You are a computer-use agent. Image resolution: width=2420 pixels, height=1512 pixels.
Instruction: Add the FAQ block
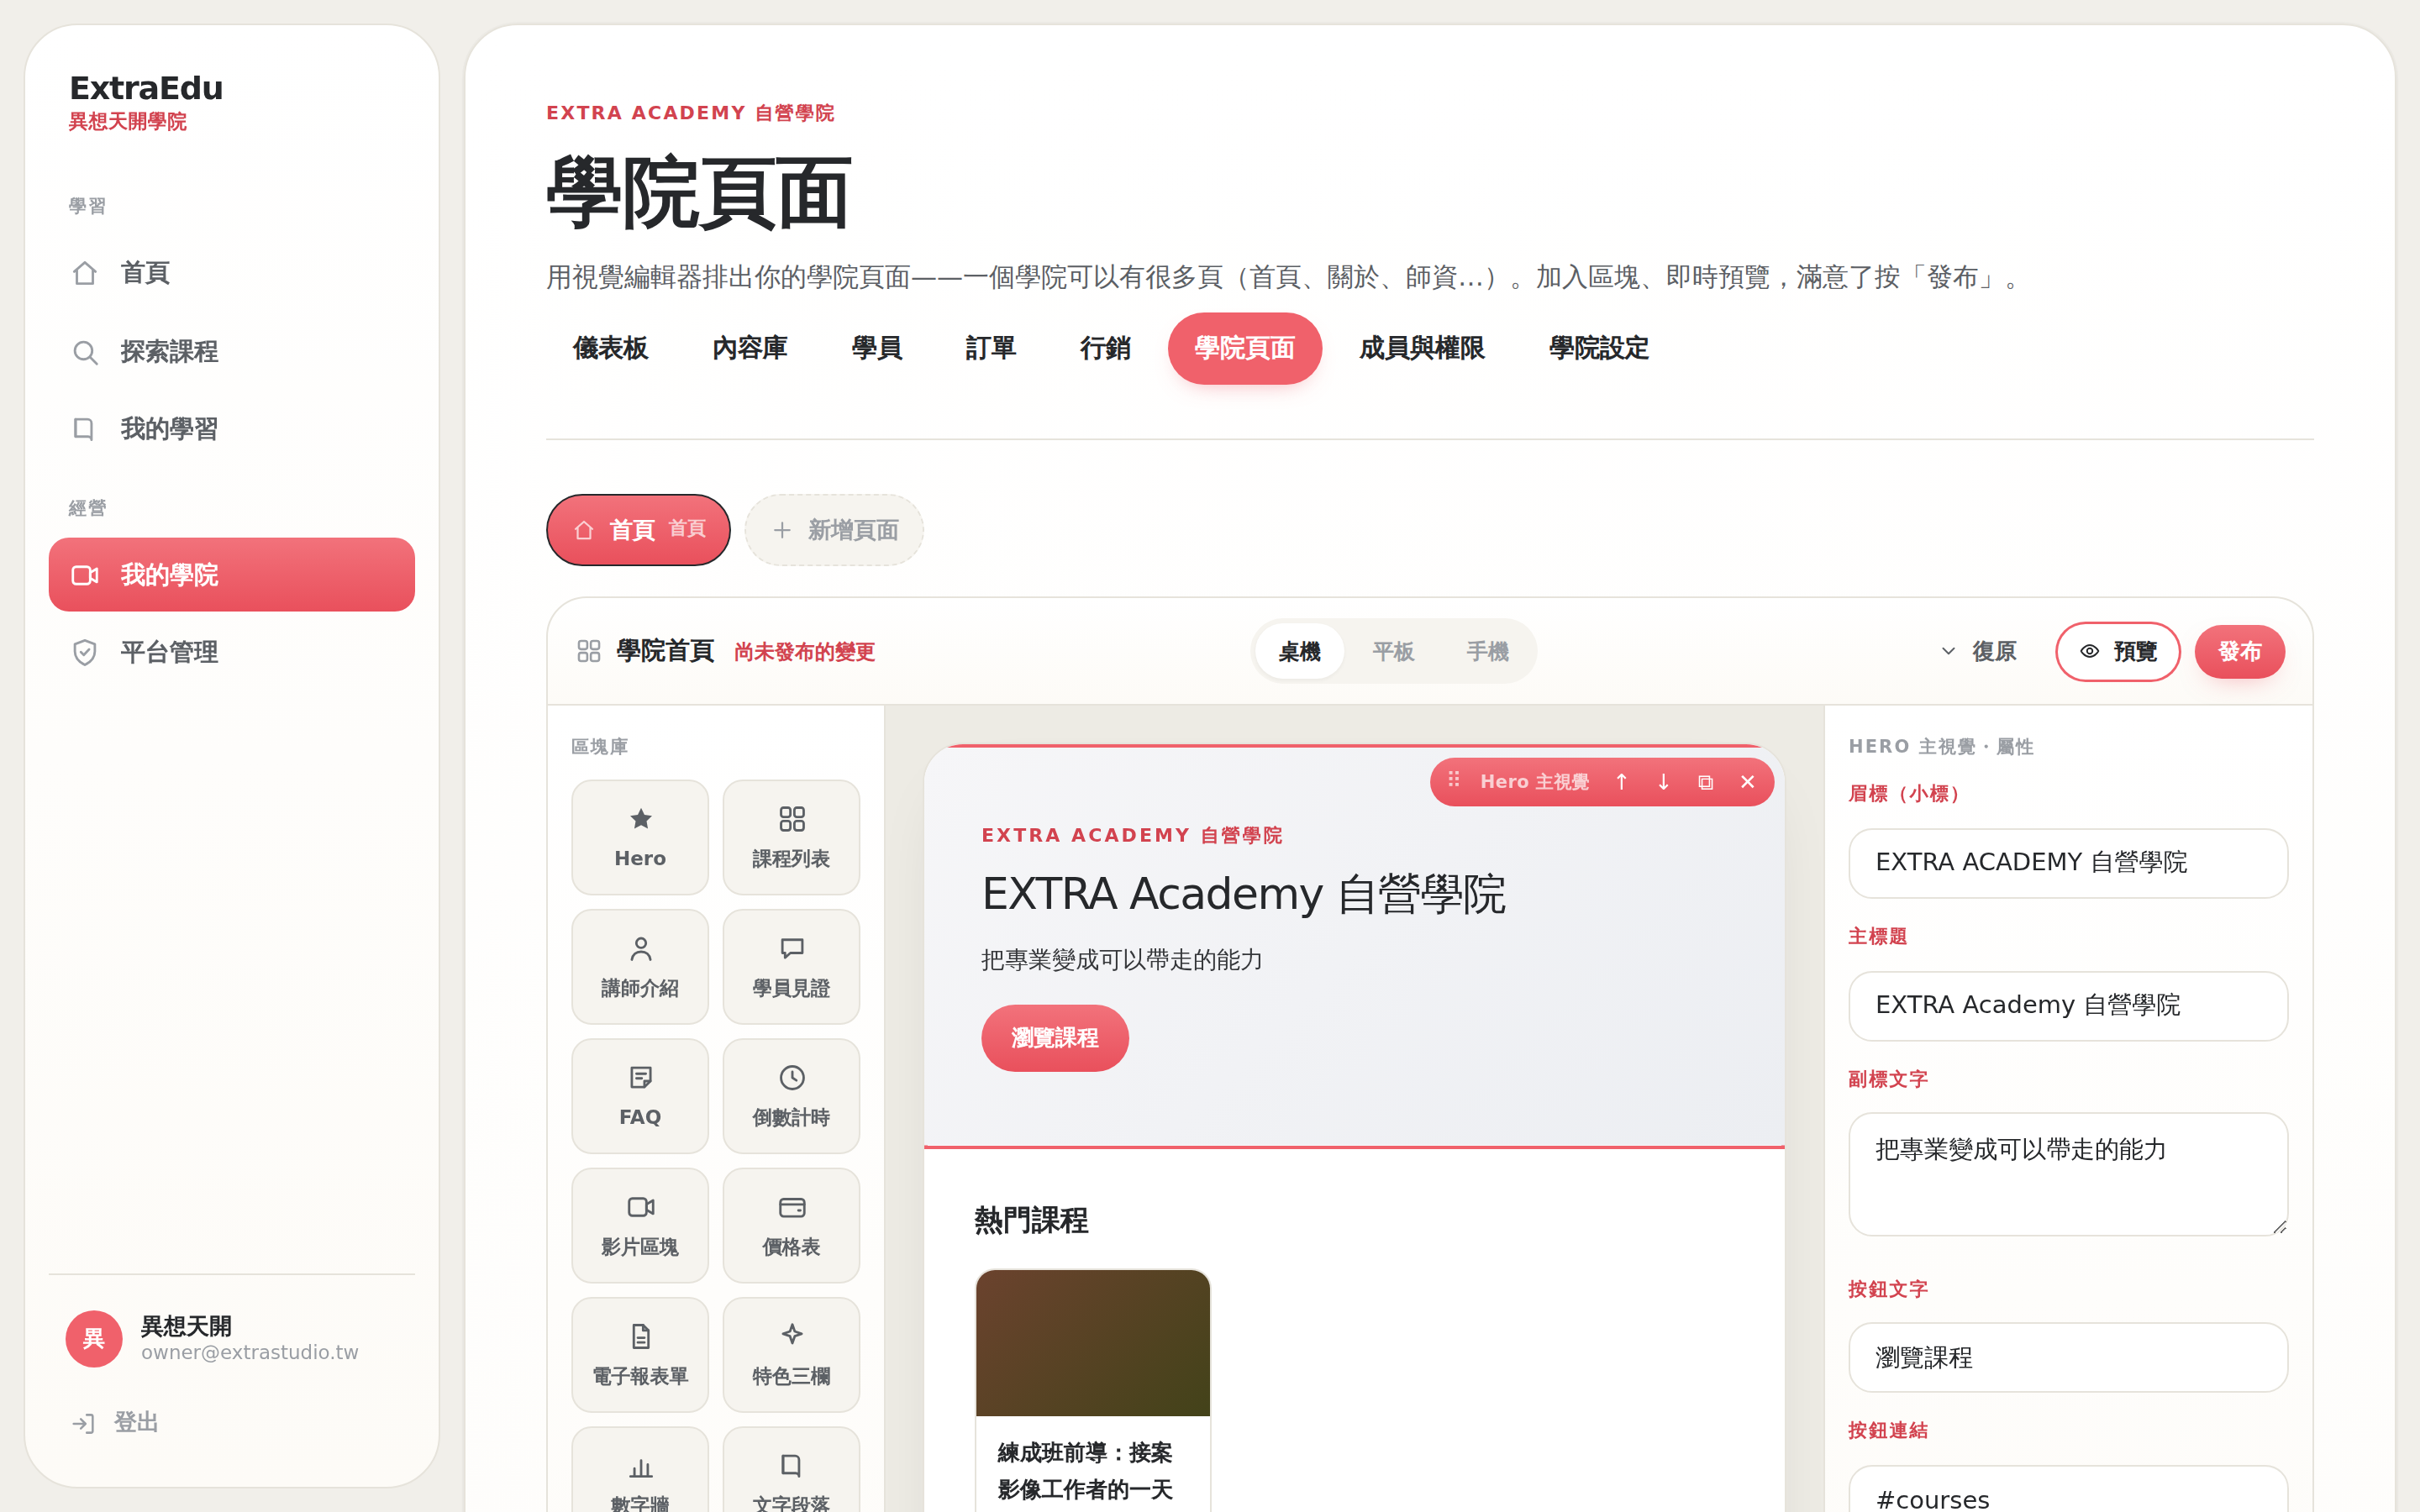click(640, 1096)
